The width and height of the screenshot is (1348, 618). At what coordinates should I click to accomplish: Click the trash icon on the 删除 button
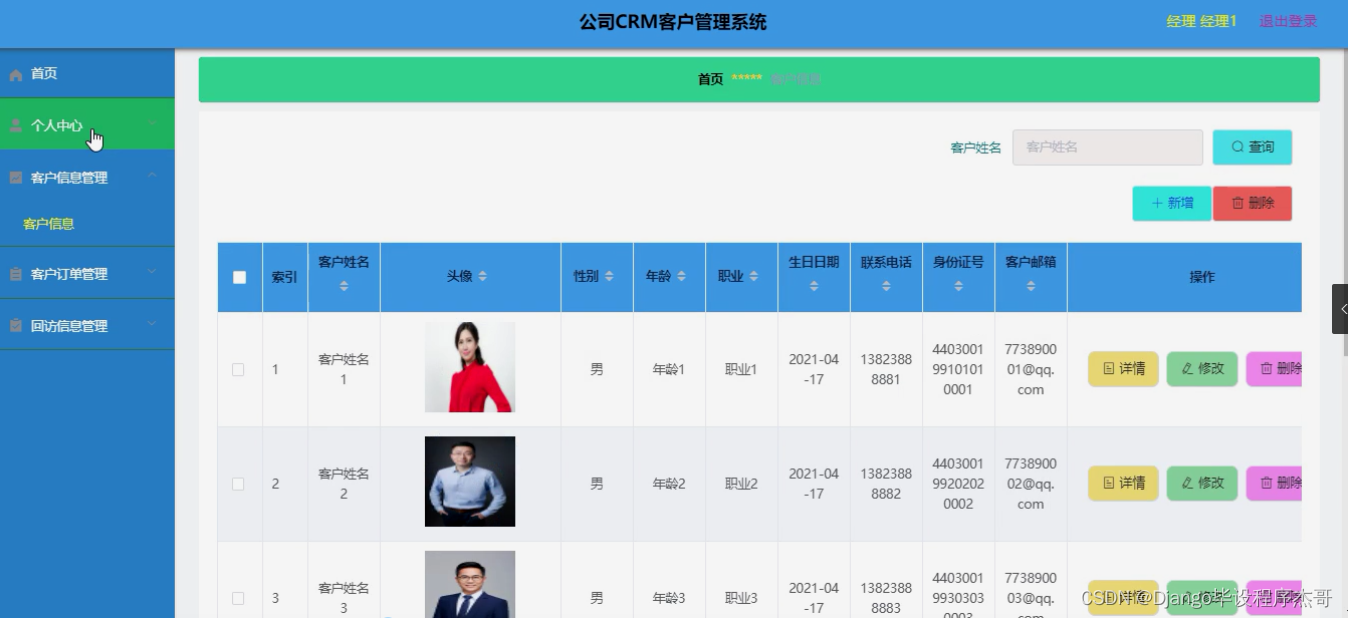(1240, 202)
